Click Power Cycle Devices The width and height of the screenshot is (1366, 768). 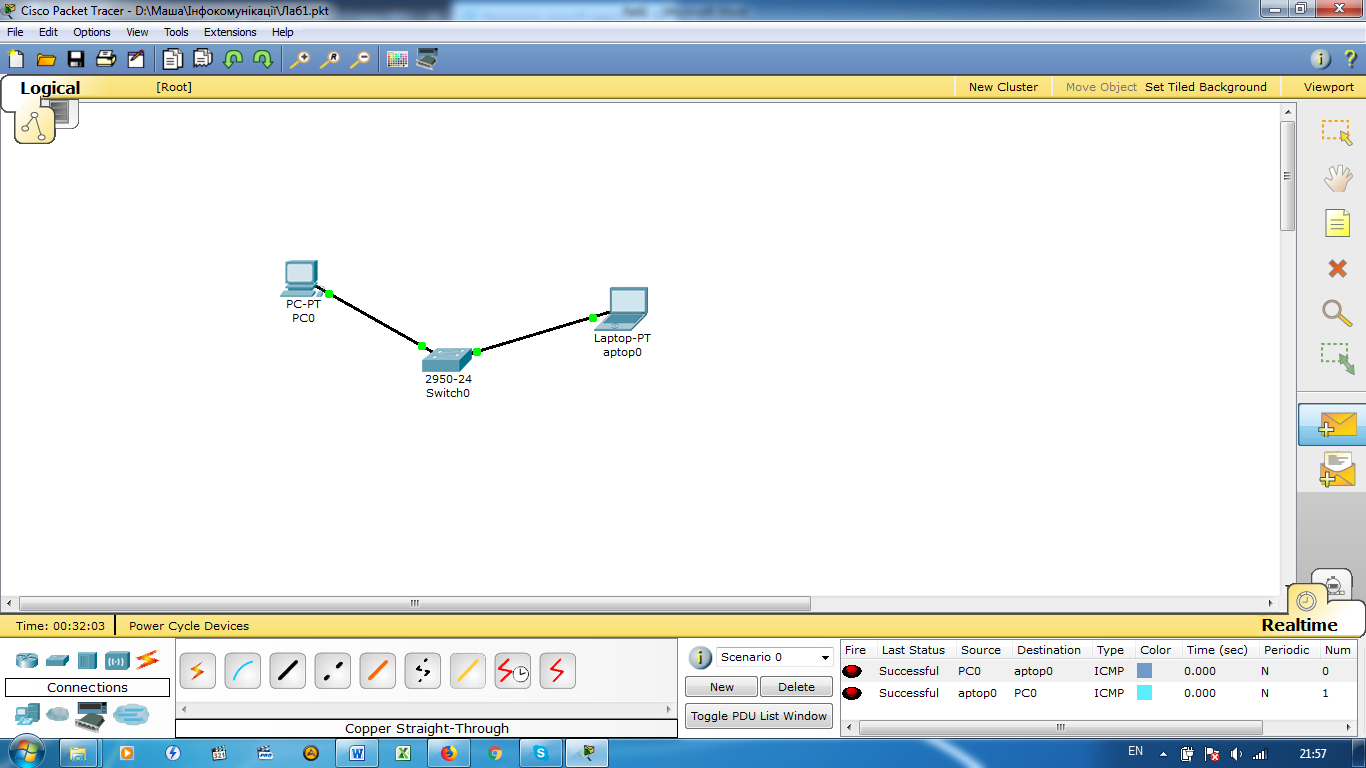point(189,626)
